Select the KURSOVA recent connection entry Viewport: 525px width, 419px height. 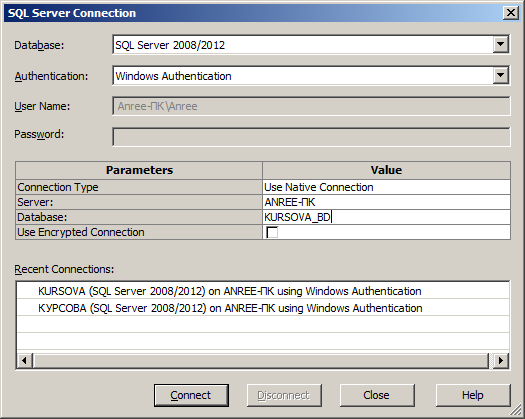[x=263, y=291]
